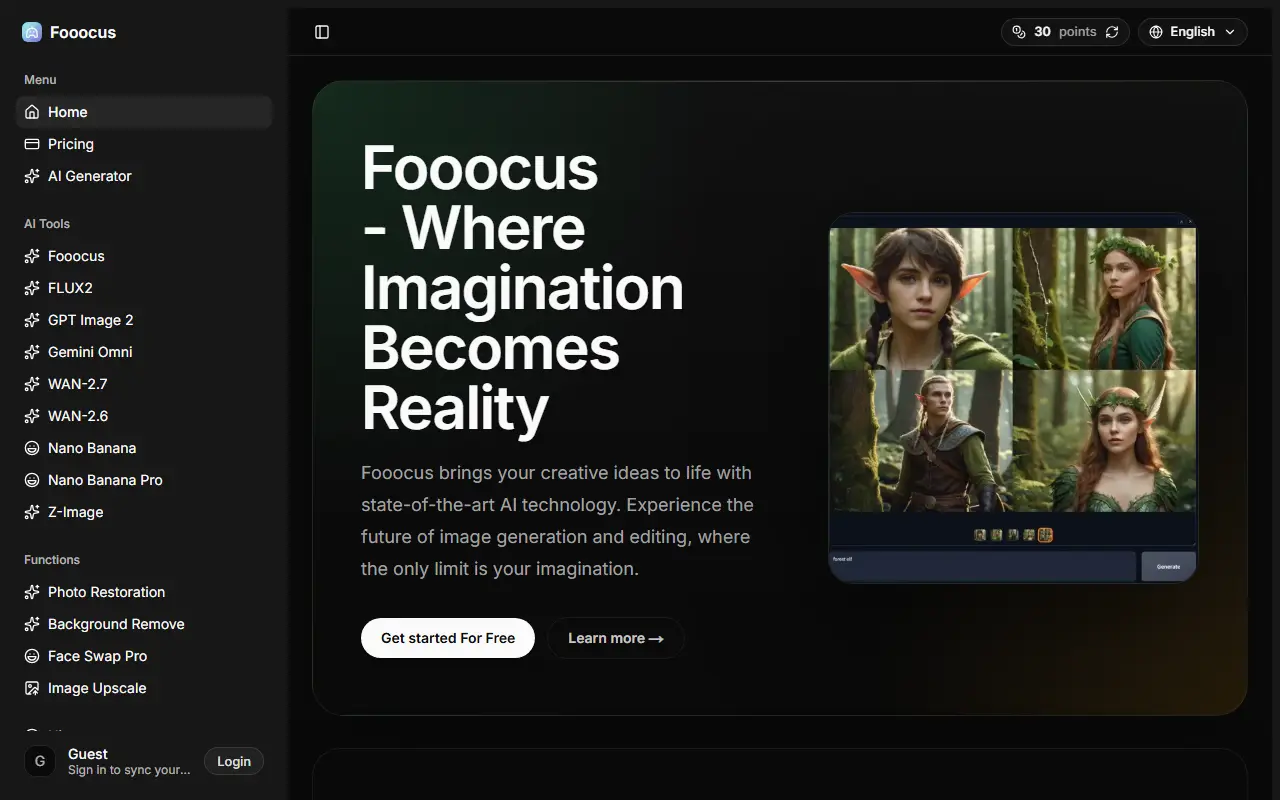Click the Photo Restoration sparkle icon

click(x=32, y=592)
